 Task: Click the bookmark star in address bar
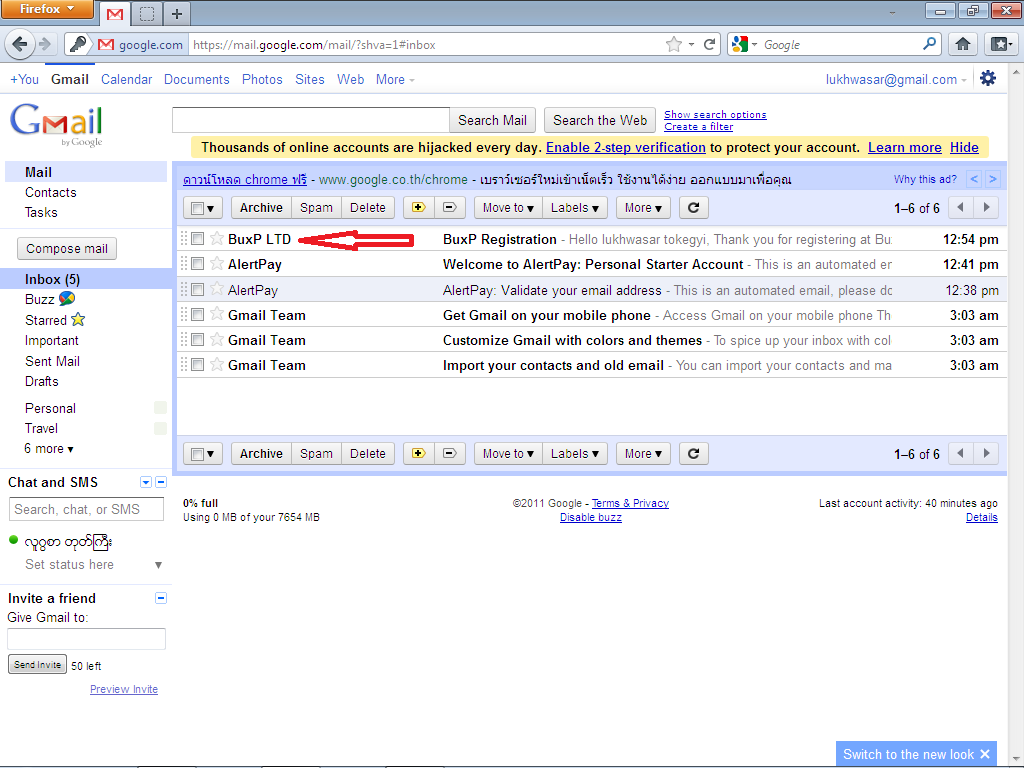(x=673, y=44)
